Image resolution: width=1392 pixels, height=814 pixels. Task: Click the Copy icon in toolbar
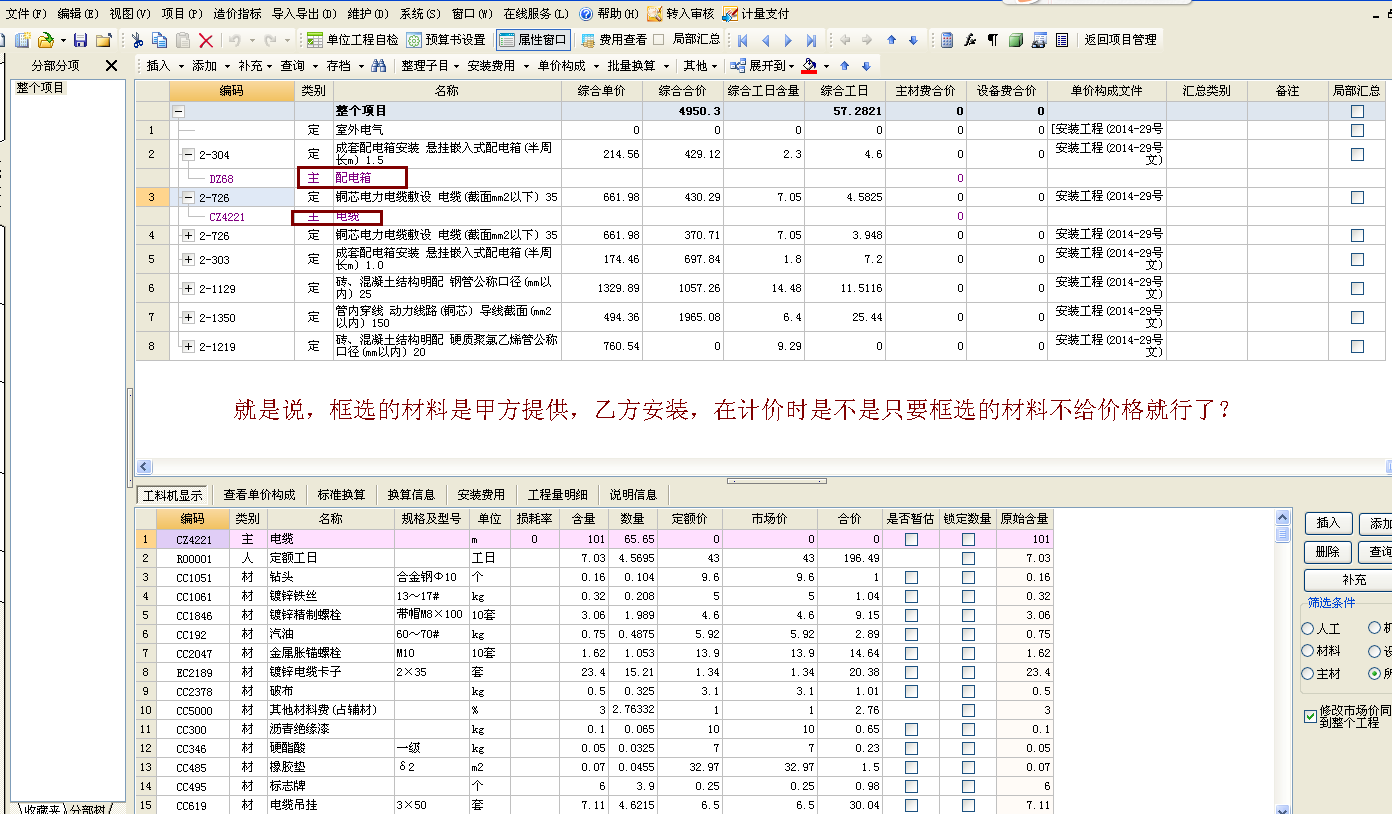tap(160, 40)
